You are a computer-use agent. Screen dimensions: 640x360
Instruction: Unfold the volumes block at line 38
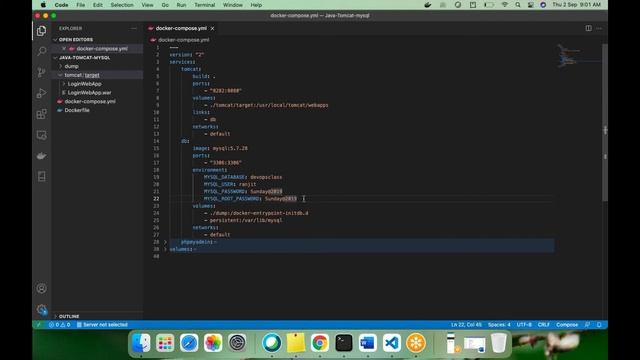pos(165,249)
